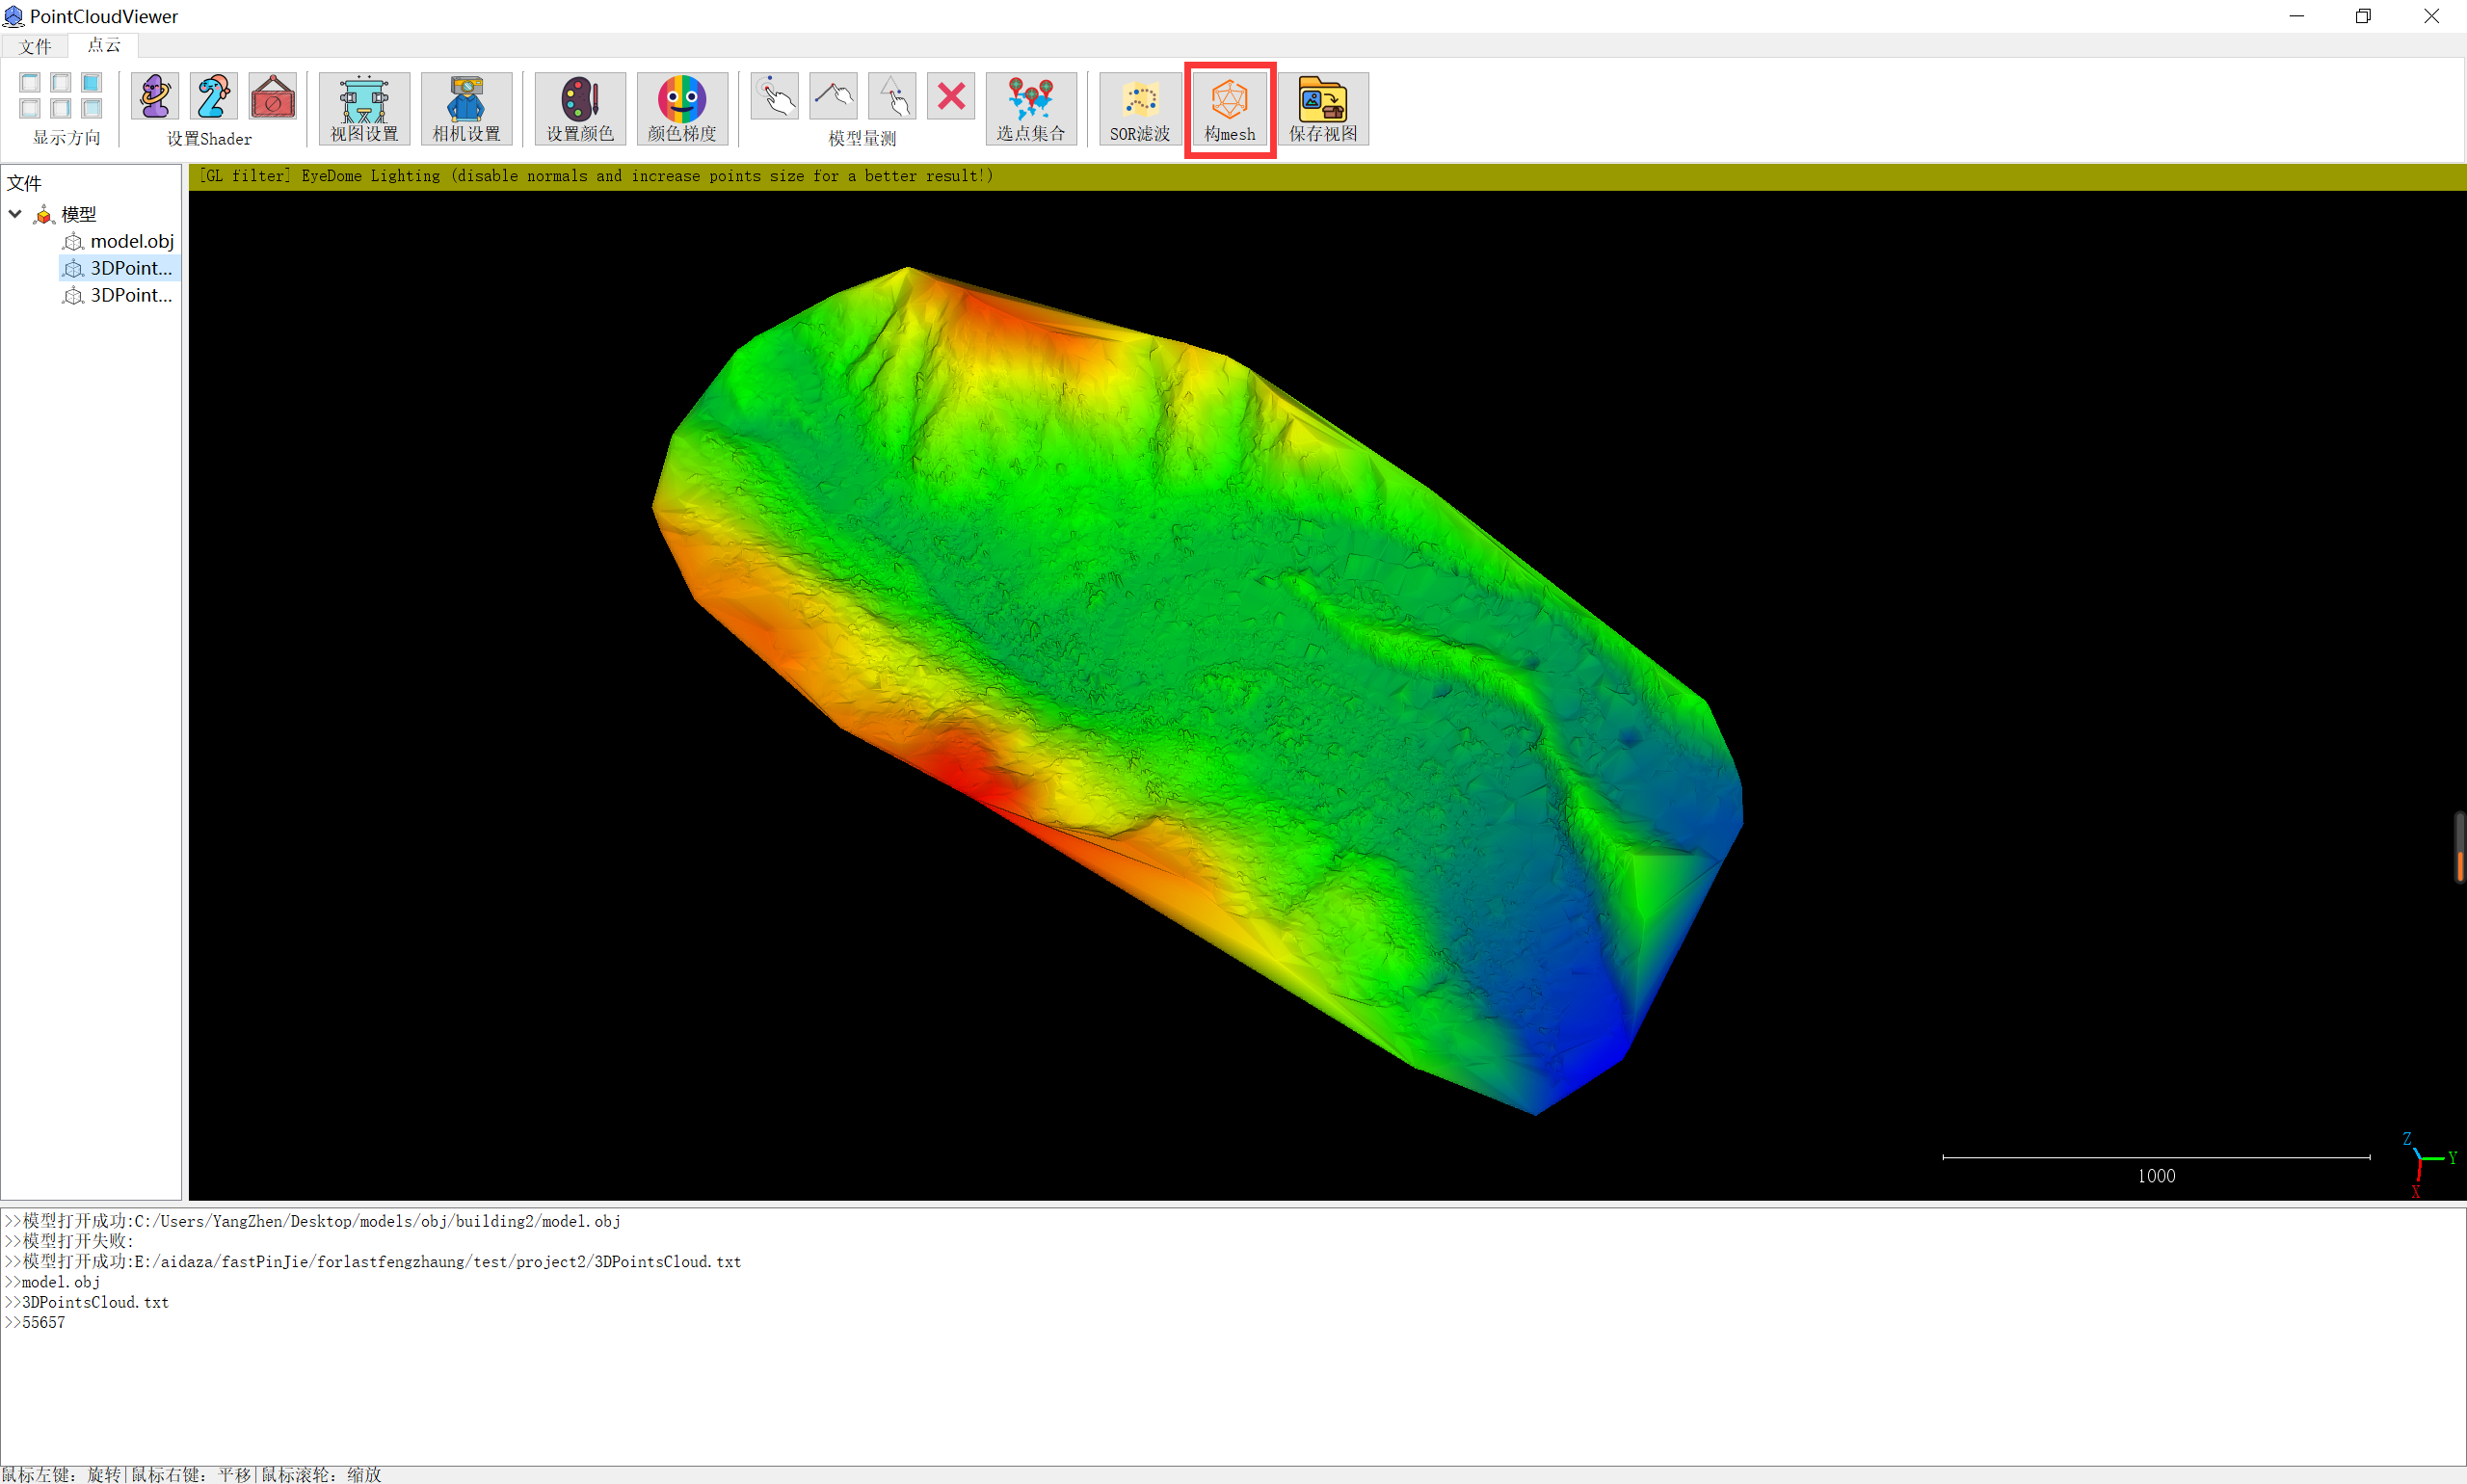This screenshot has width=2467, height=1484.
Task: Select model.obj in the file tree
Action: tap(131, 241)
